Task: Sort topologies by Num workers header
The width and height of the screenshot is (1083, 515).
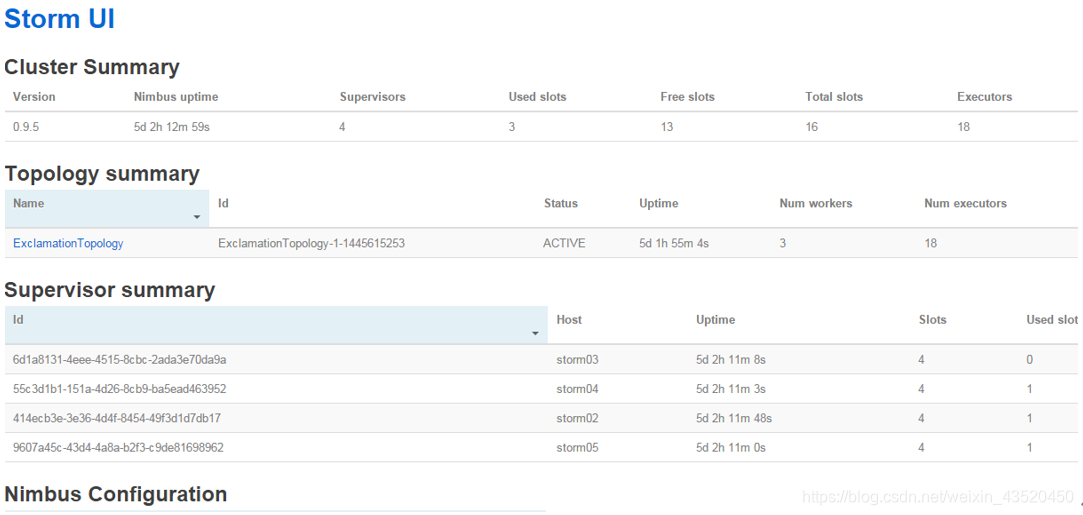Action: click(816, 203)
